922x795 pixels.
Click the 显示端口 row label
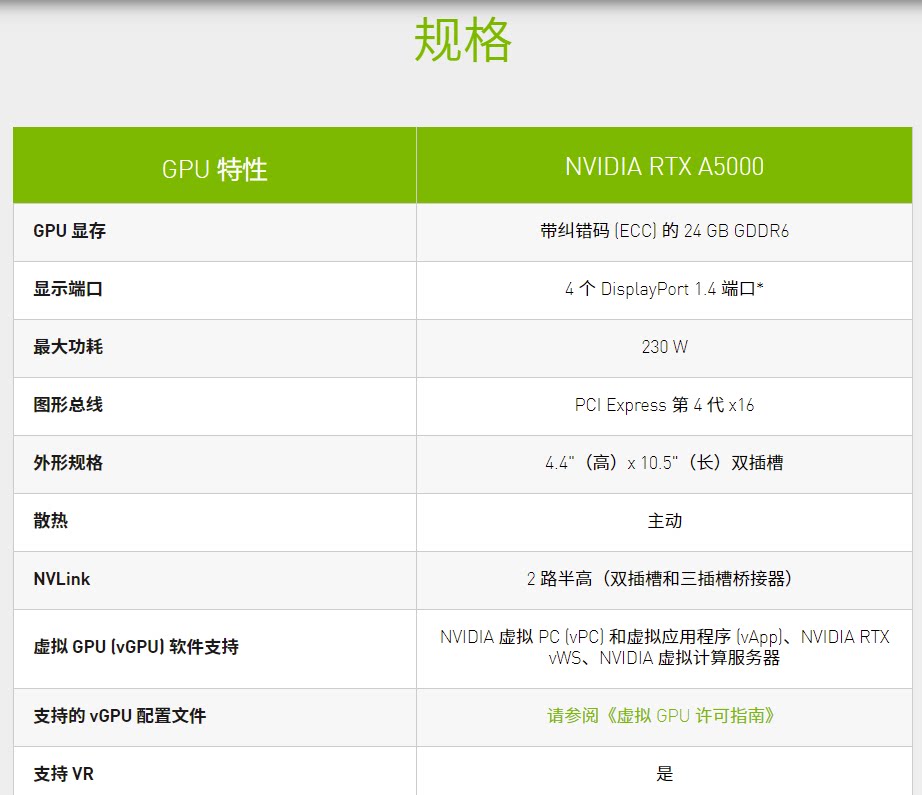68,289
